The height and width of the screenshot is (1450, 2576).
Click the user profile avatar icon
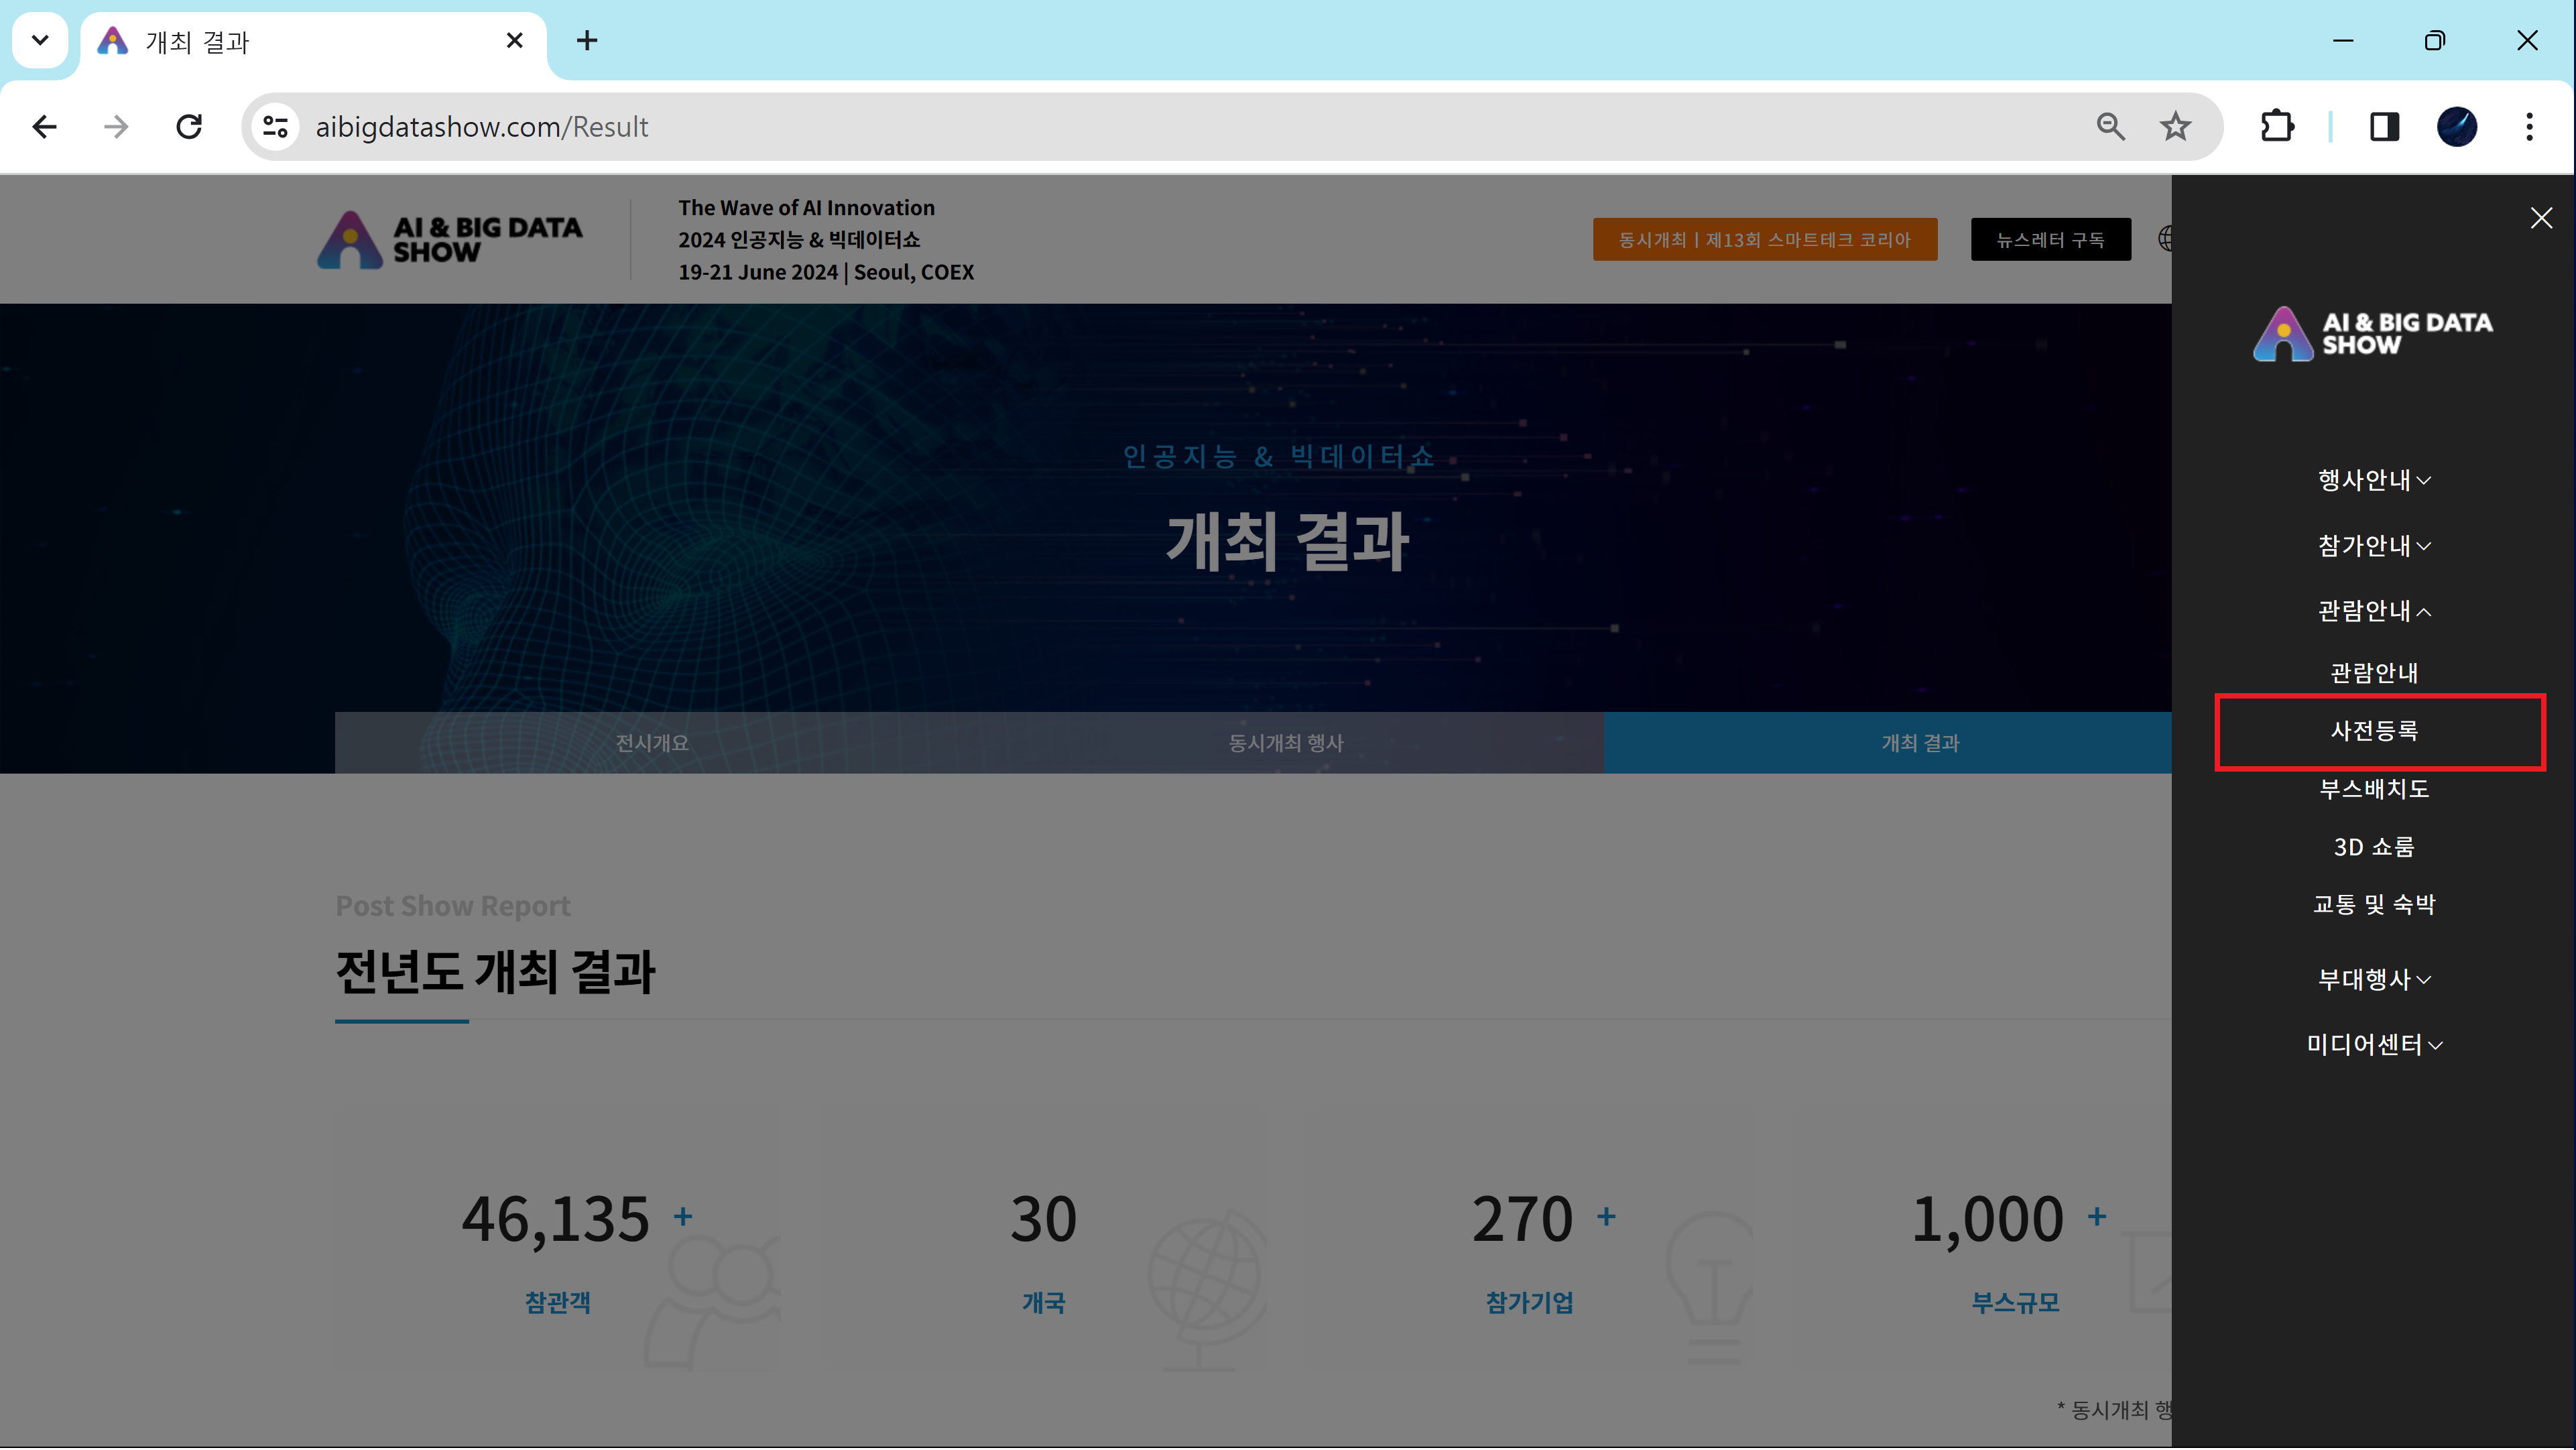tap(2456, 127)
